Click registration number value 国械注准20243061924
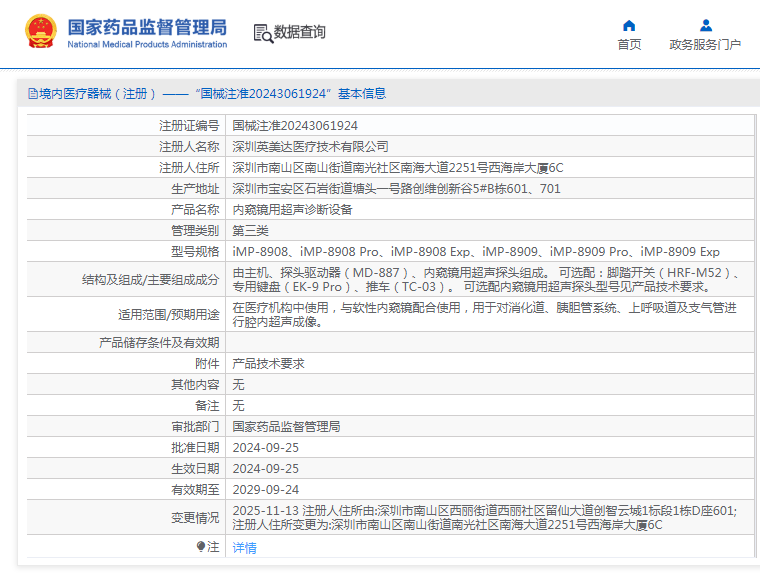Image resolution: width=760 pixels, height=573 pixels. [x=295, y=126]
